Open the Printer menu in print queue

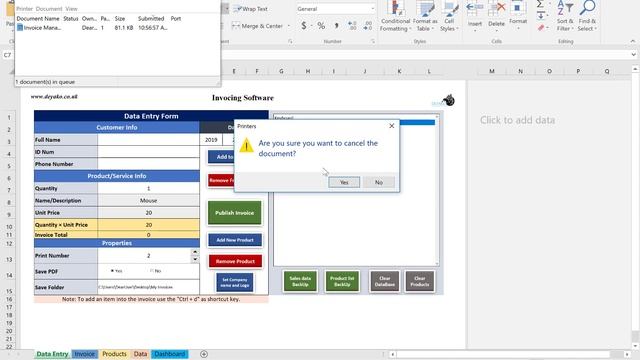point(24,9)
